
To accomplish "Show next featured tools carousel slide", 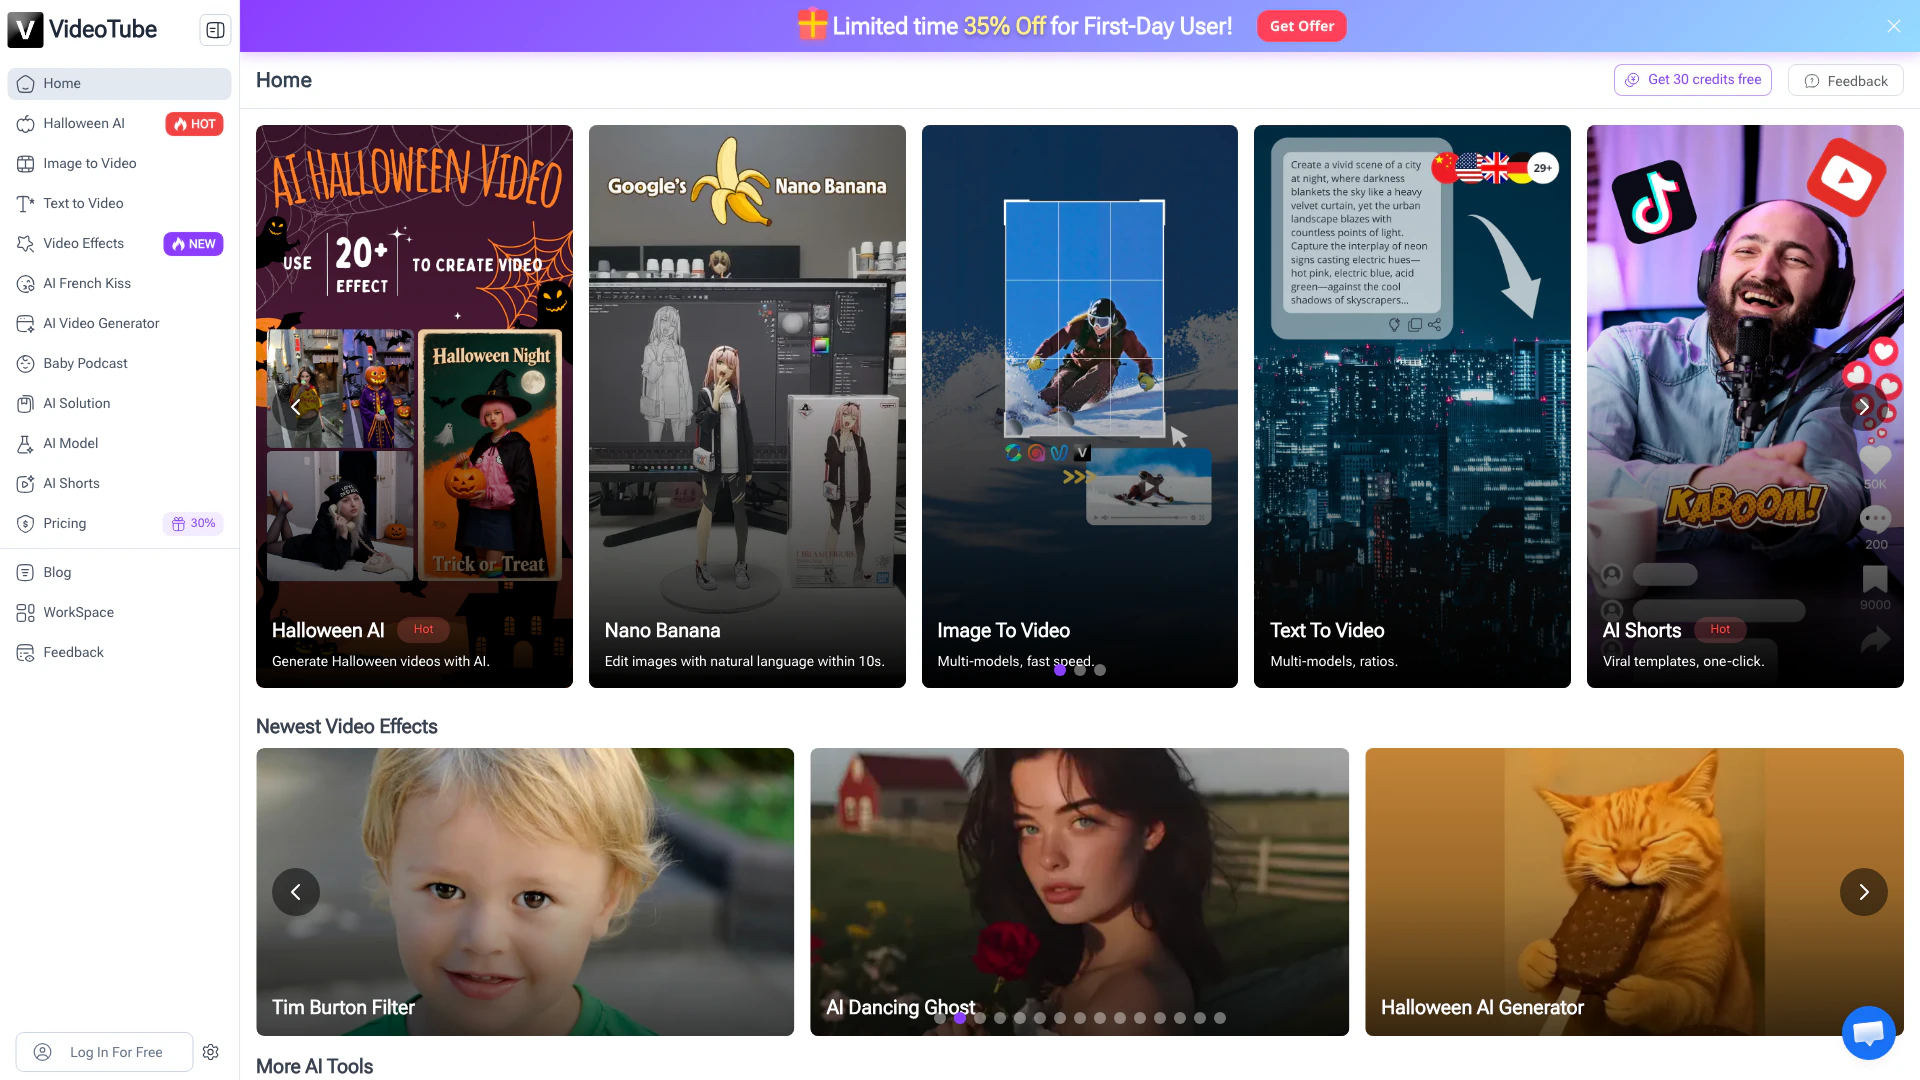I will [1863, 407].
